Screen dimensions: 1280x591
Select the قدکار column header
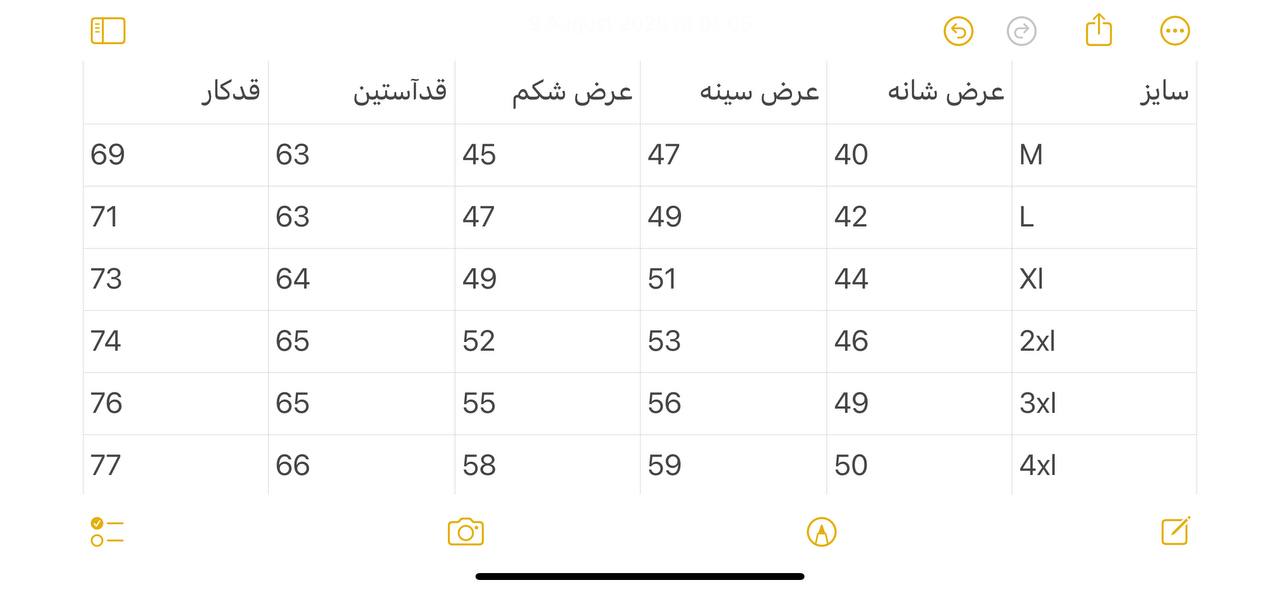pyautogui.click(x=176, y=92)
